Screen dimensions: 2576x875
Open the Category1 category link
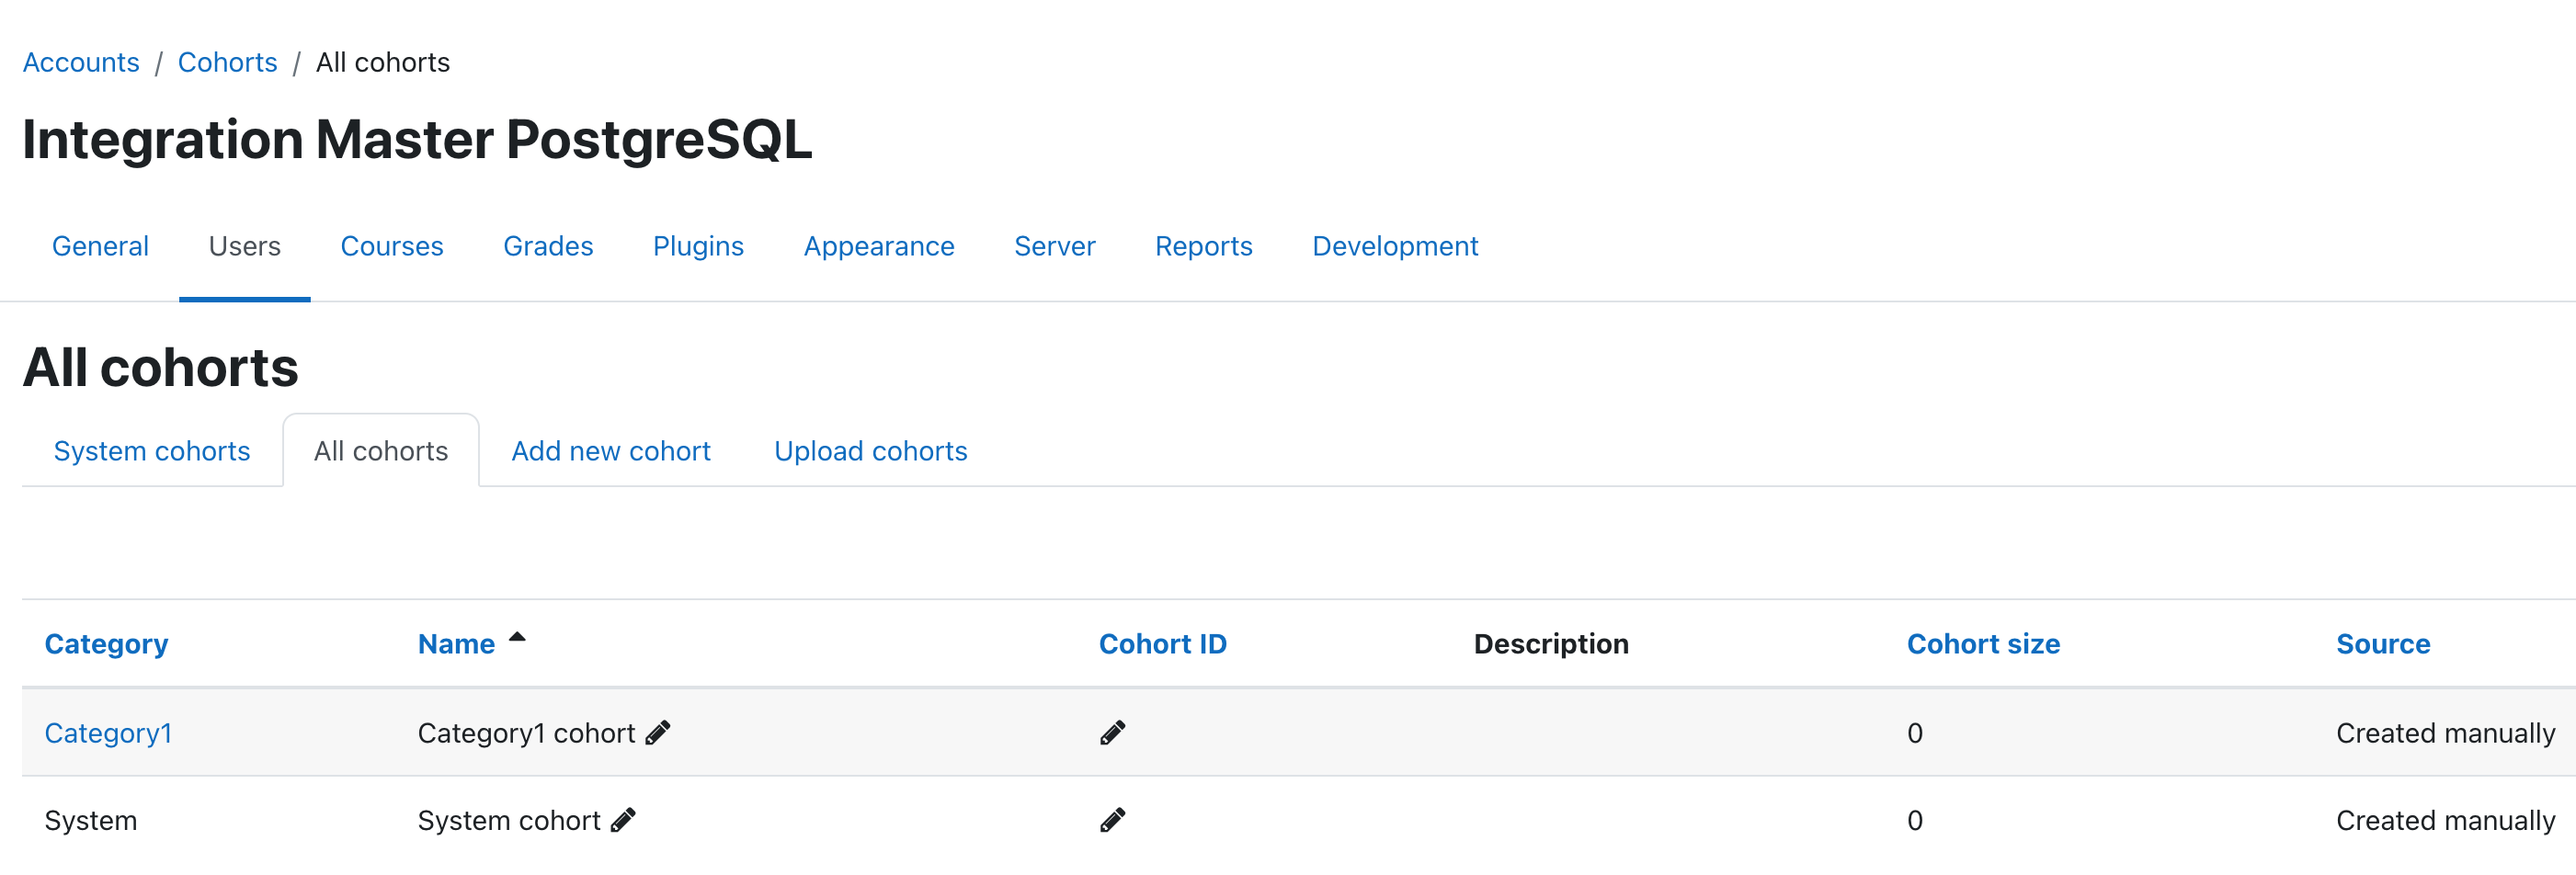[108, 733]
